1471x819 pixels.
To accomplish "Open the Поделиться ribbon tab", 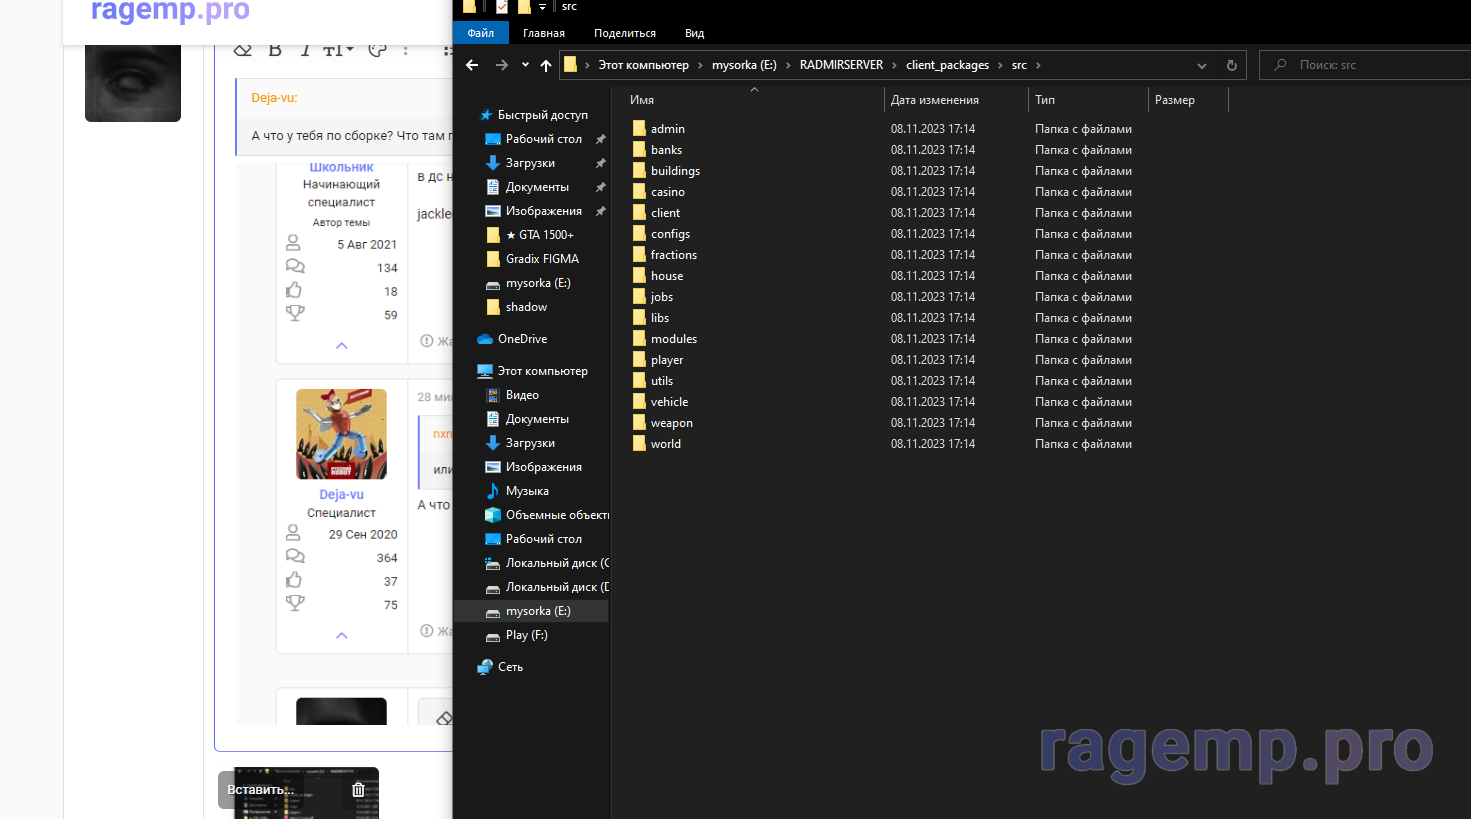I will 625,33.
